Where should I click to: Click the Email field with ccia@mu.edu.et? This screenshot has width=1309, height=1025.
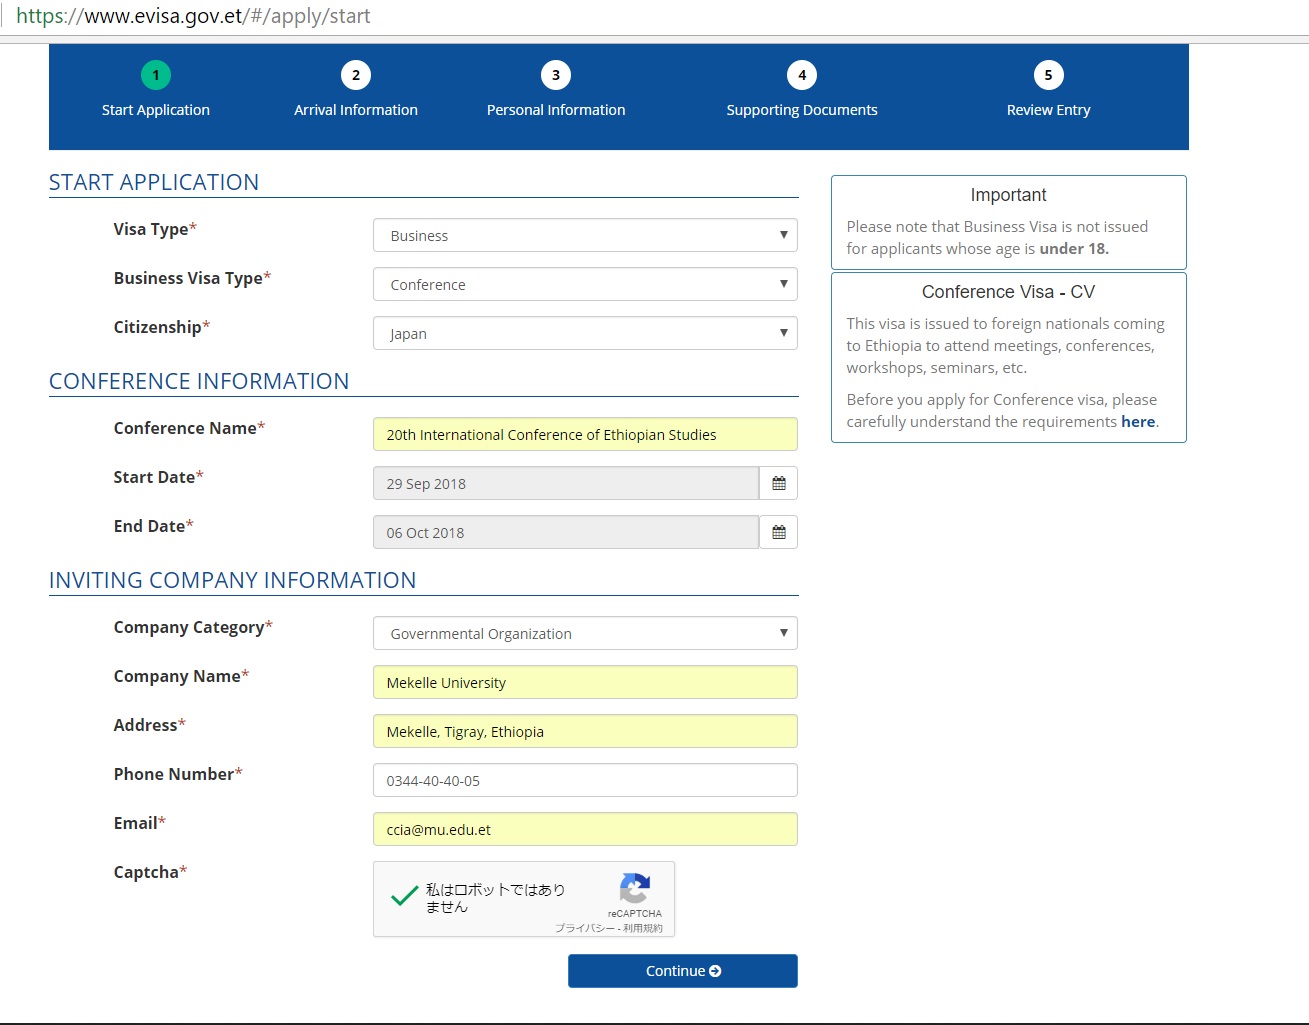click(585, 830)
